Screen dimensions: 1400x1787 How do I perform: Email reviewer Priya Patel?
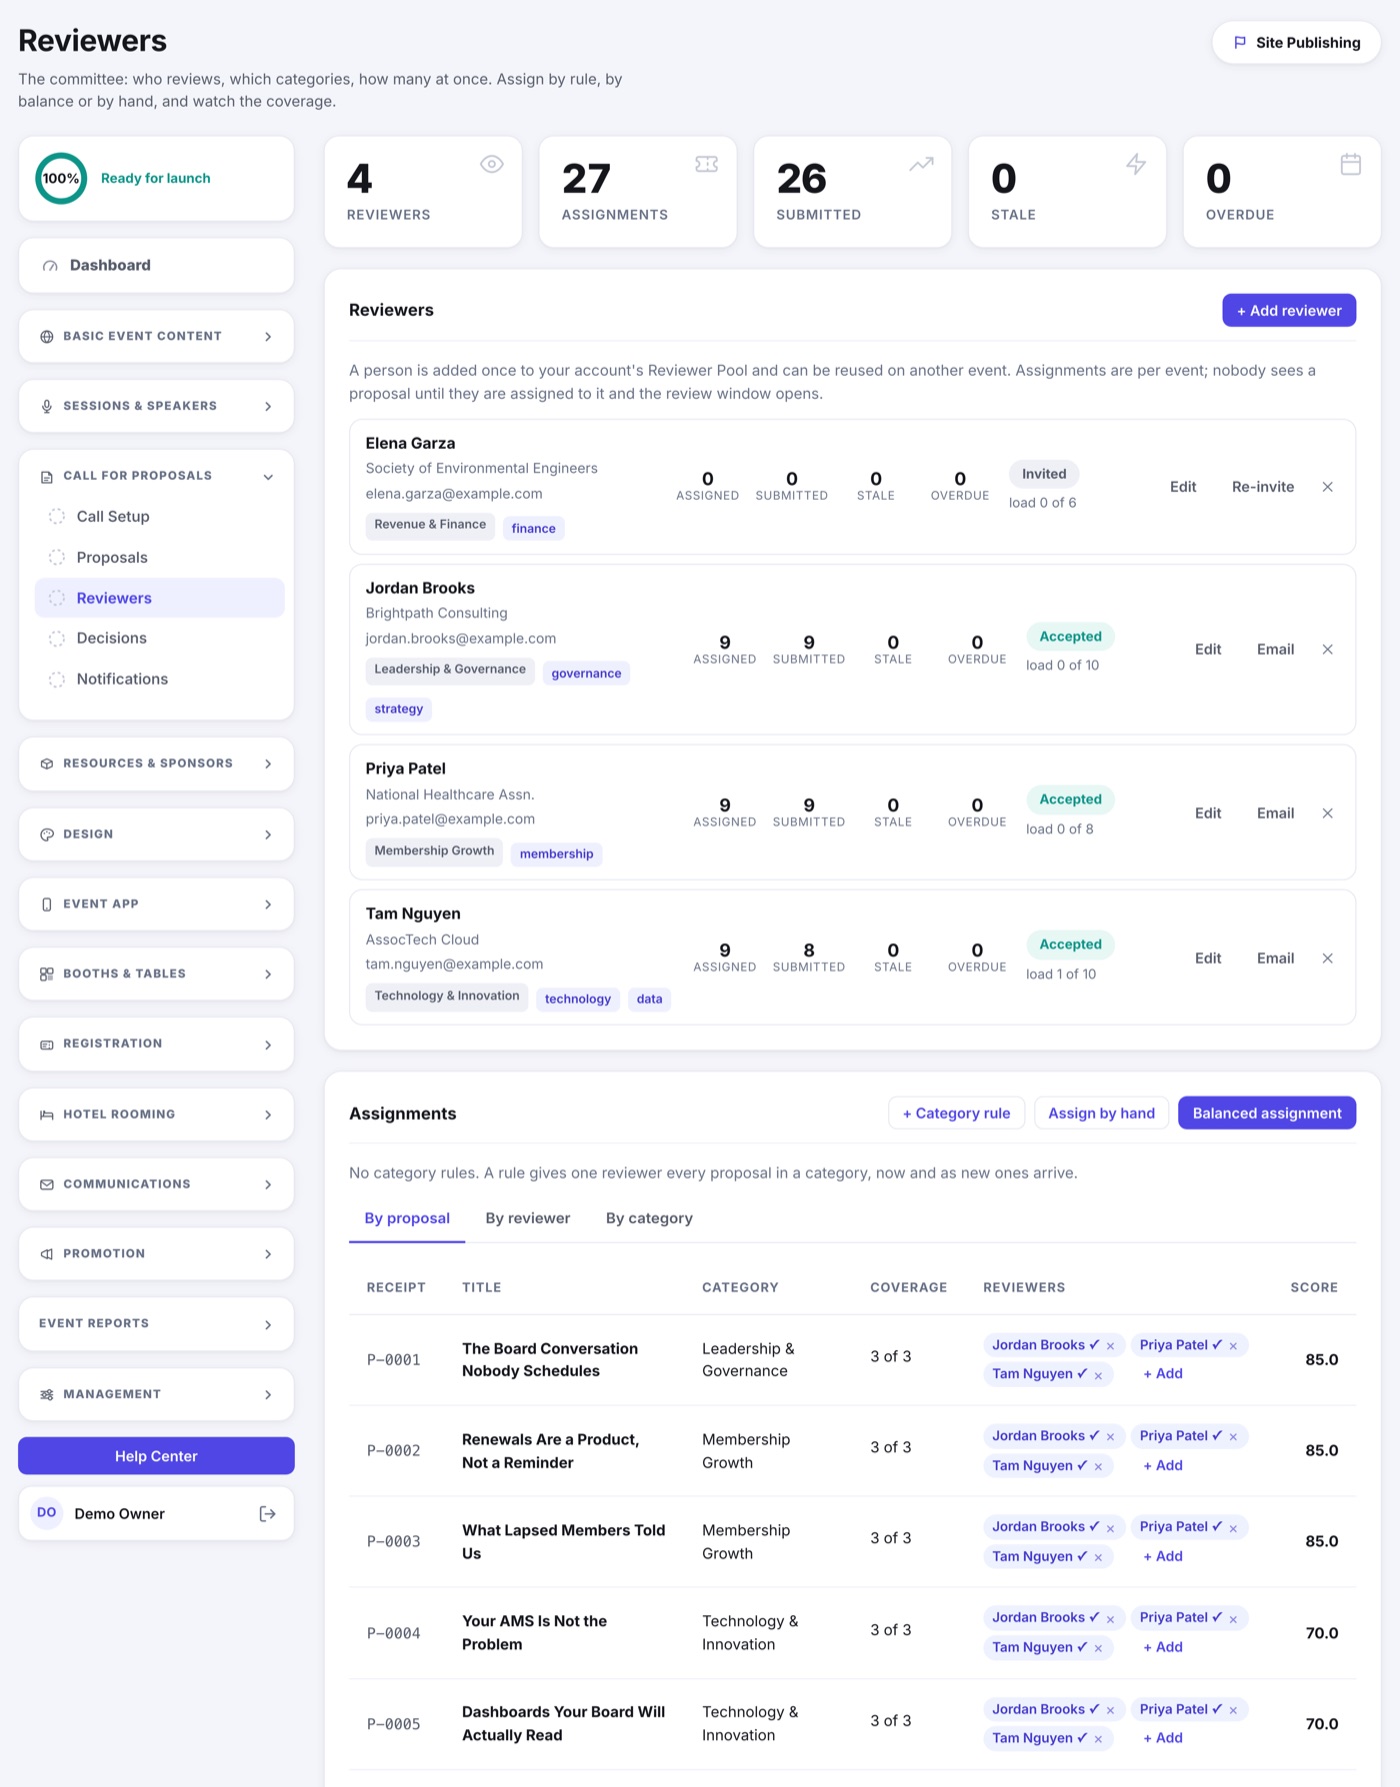(1275, 813)
